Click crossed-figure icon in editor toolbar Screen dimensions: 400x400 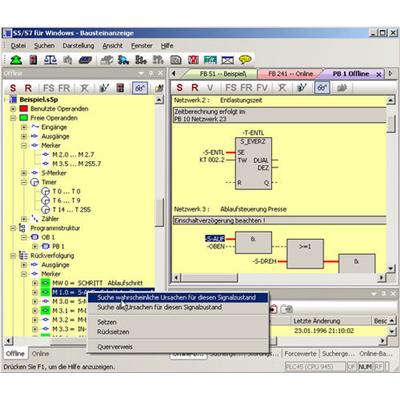tap(282, 88)
